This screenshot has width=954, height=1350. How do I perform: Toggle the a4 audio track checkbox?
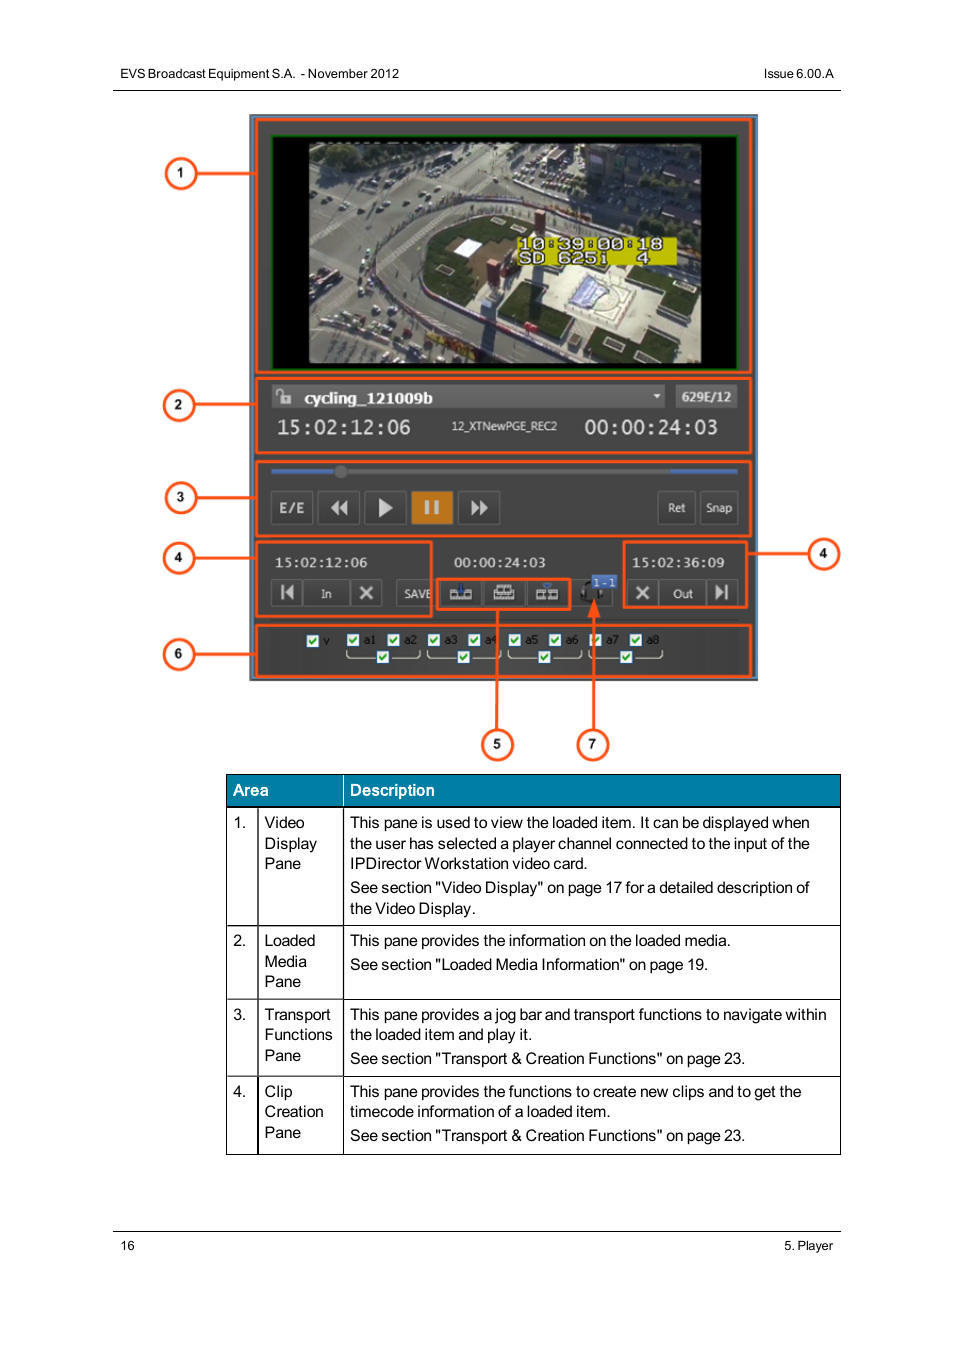pyautogui.click(x=474, y=640)
